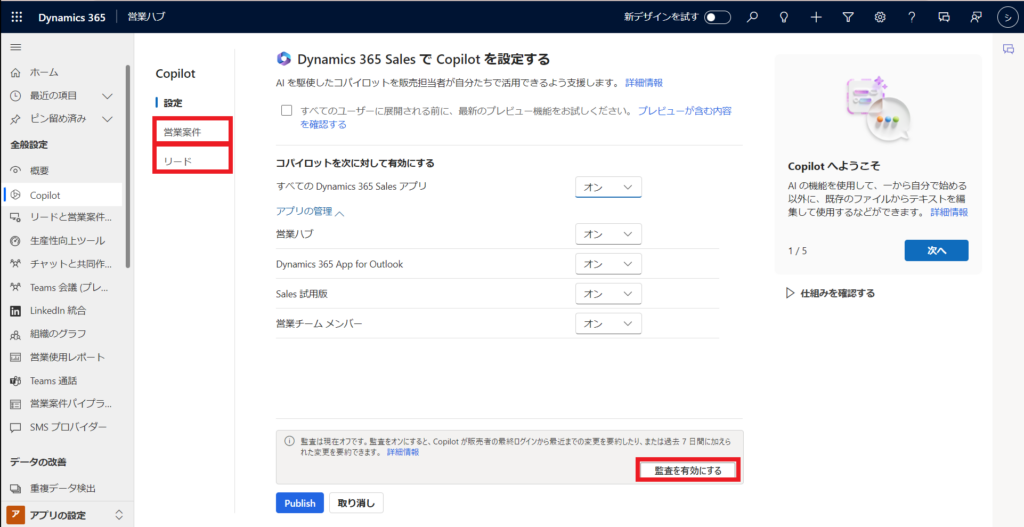Select the リード tab under Copilot
The image size is (1024, 527).
178,161
